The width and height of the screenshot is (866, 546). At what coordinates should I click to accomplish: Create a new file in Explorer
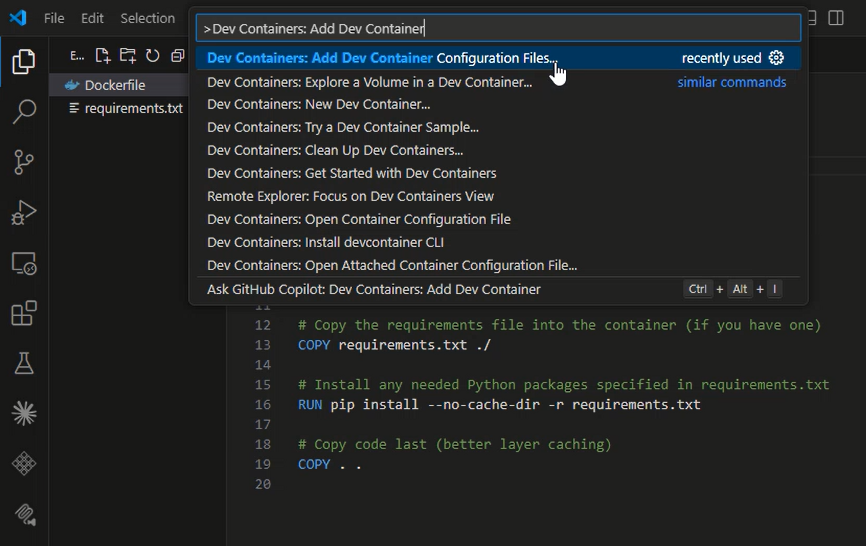(x=103, y=56)
